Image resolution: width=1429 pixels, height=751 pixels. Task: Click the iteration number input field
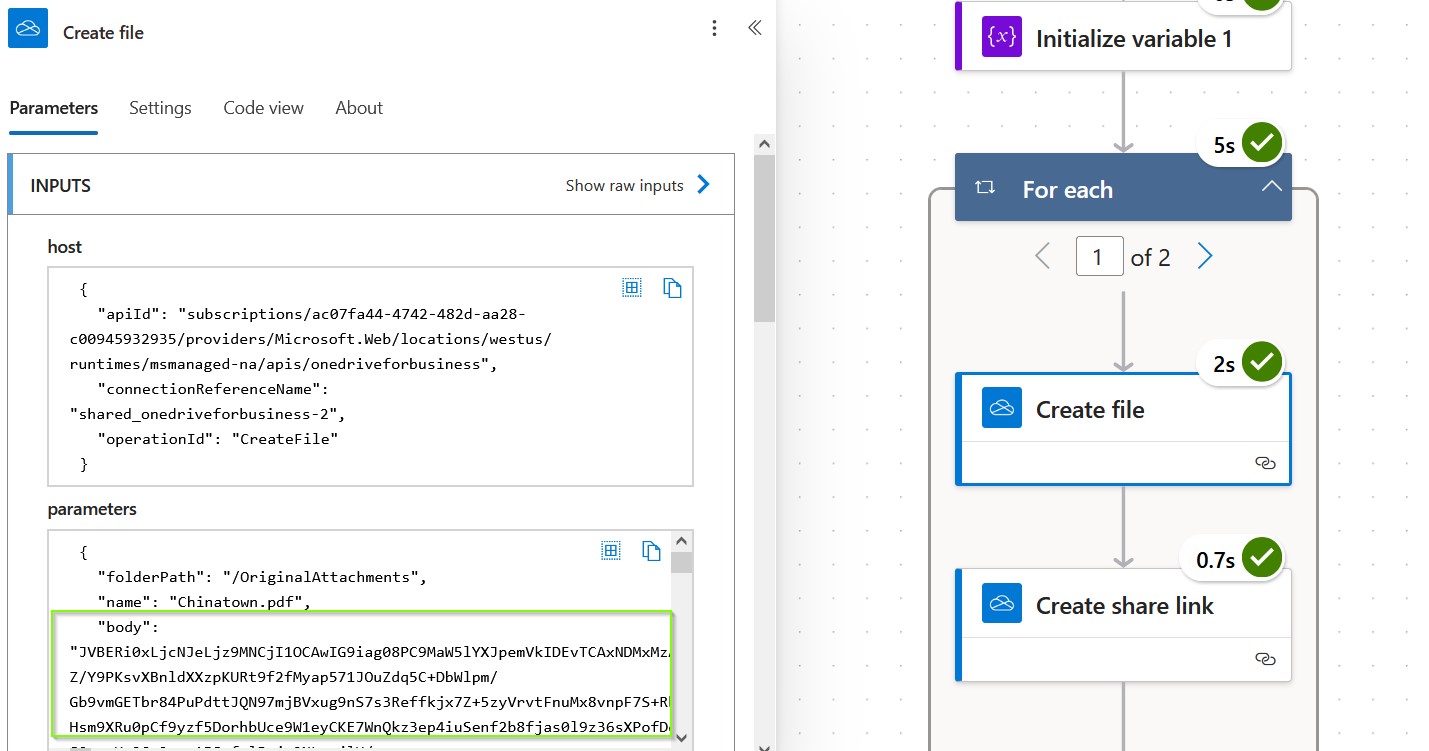pyautogui.click(x=1100, y=257)
